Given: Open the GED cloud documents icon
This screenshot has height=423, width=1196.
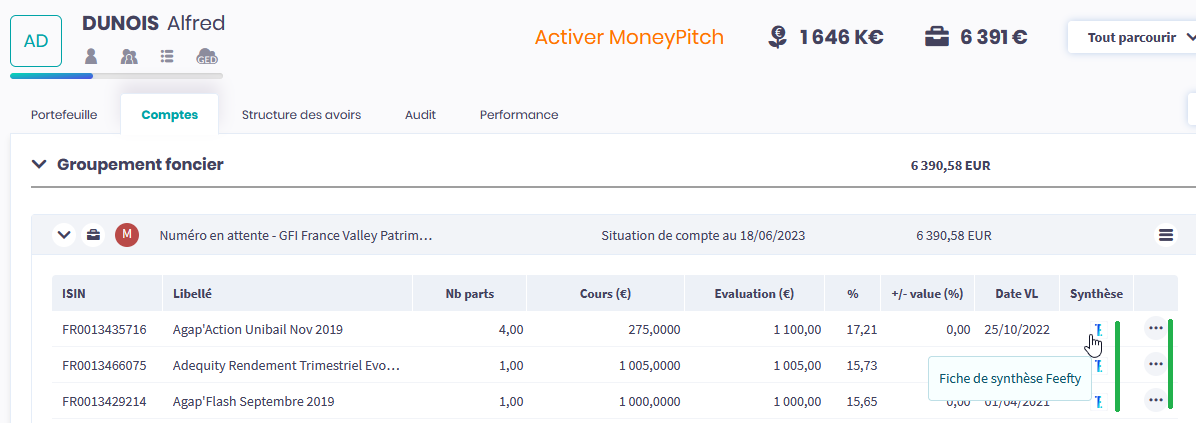Looking at the screenshot, I should (207, 56).
